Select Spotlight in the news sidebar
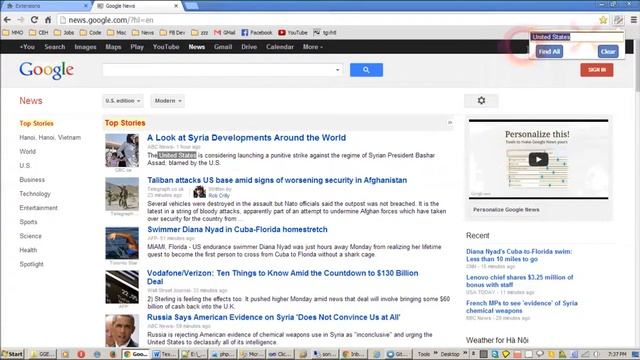This screenshot has height=360, width=640. pos(31,264)
